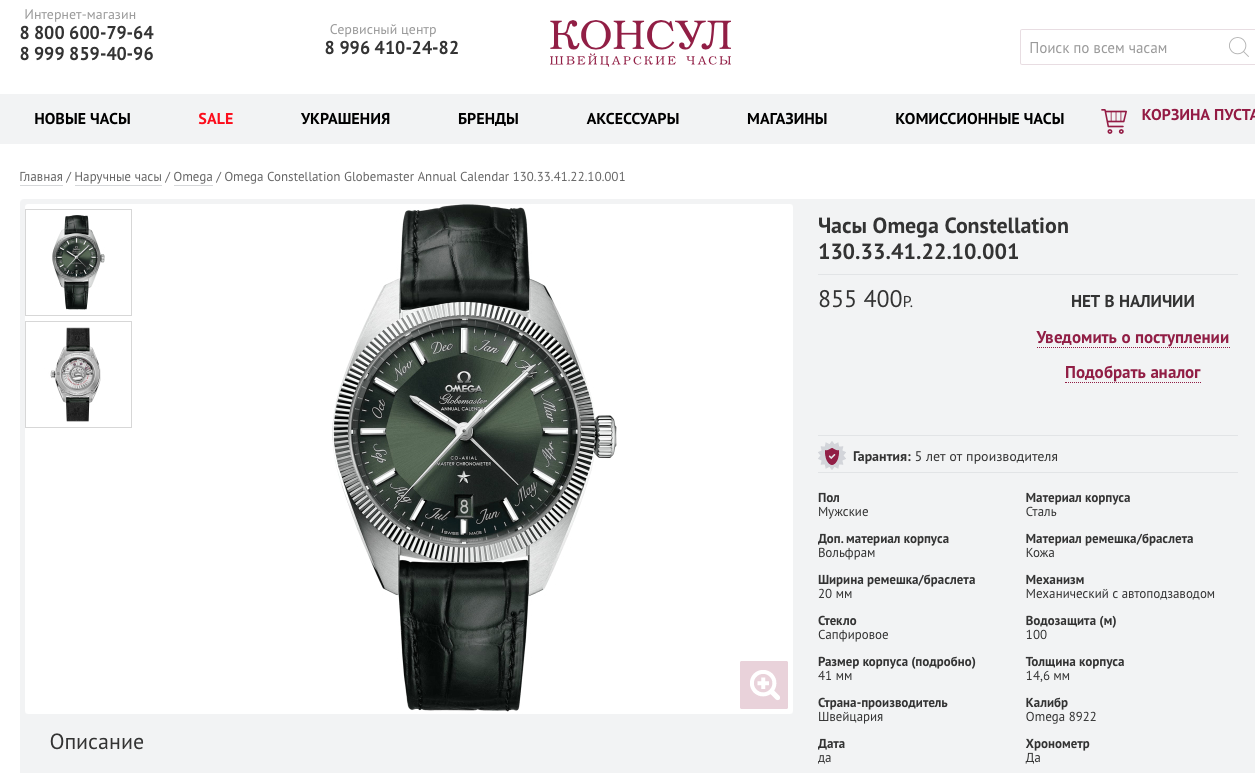Select the front-view watch thumbnail
This screenshot has height=773, width=1255.
click(x=78, y=262)
